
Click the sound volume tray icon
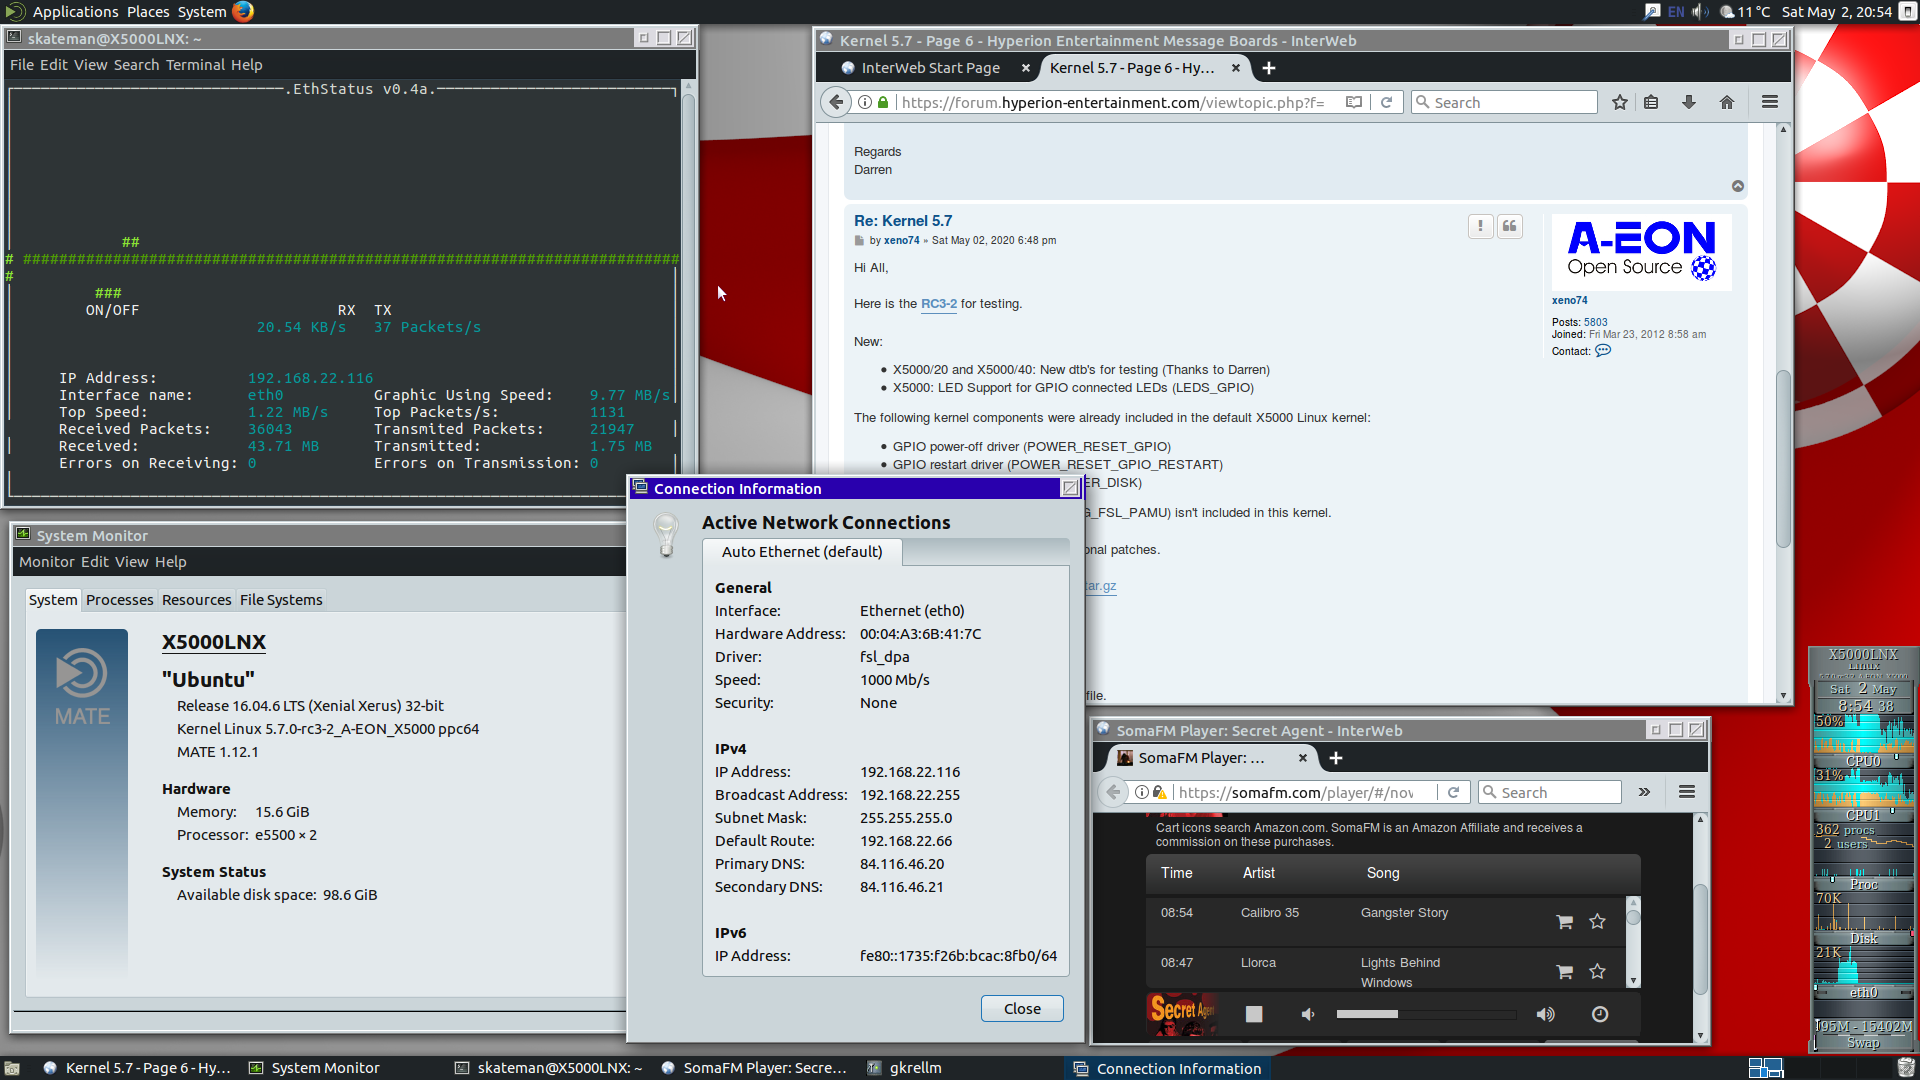click(x=1699, y=12)
